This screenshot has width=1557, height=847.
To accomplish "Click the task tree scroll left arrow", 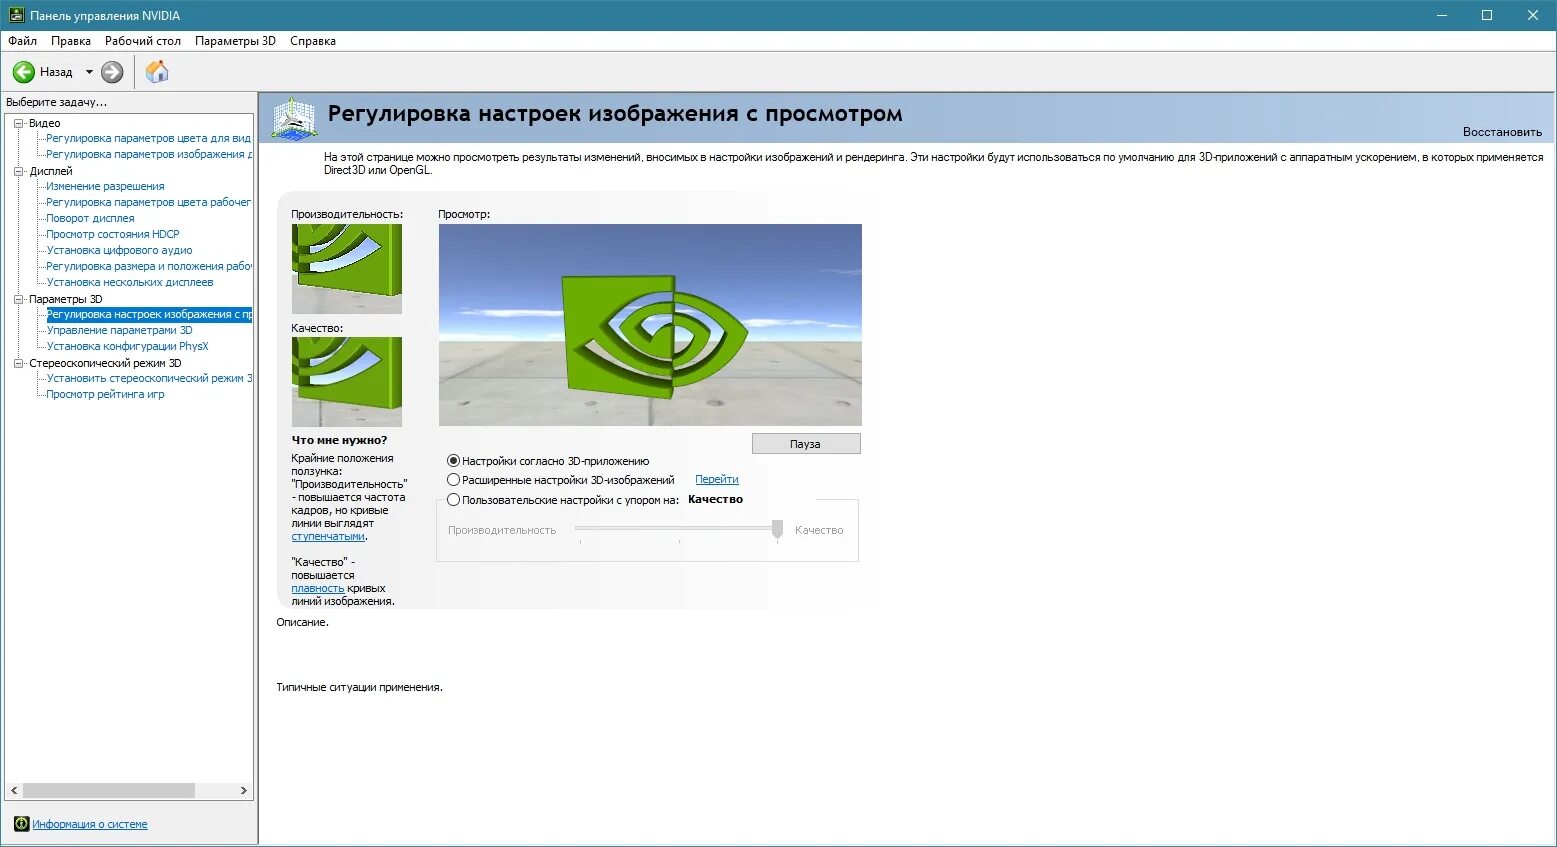I will (x=14, y=790).
